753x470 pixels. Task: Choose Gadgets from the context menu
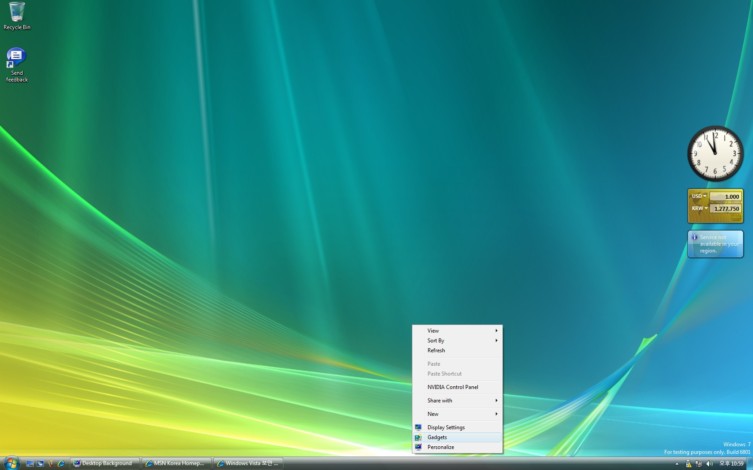coord(457,437)
